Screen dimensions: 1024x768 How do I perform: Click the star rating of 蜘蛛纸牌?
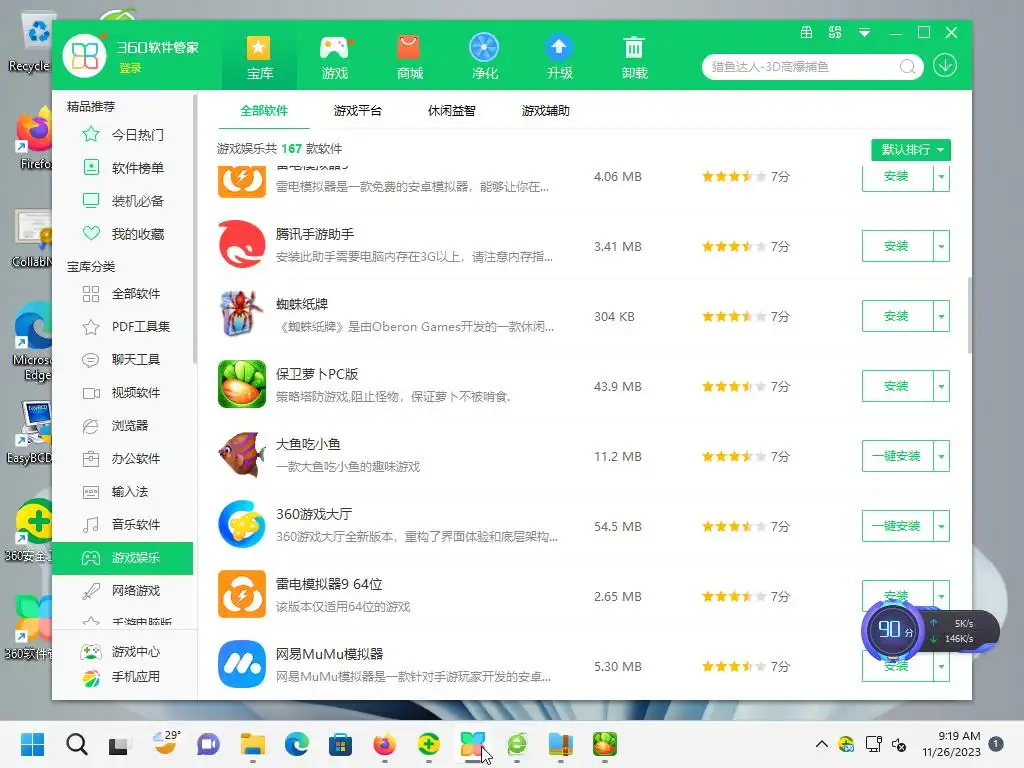pyautogui.click(x=734, y=317)
